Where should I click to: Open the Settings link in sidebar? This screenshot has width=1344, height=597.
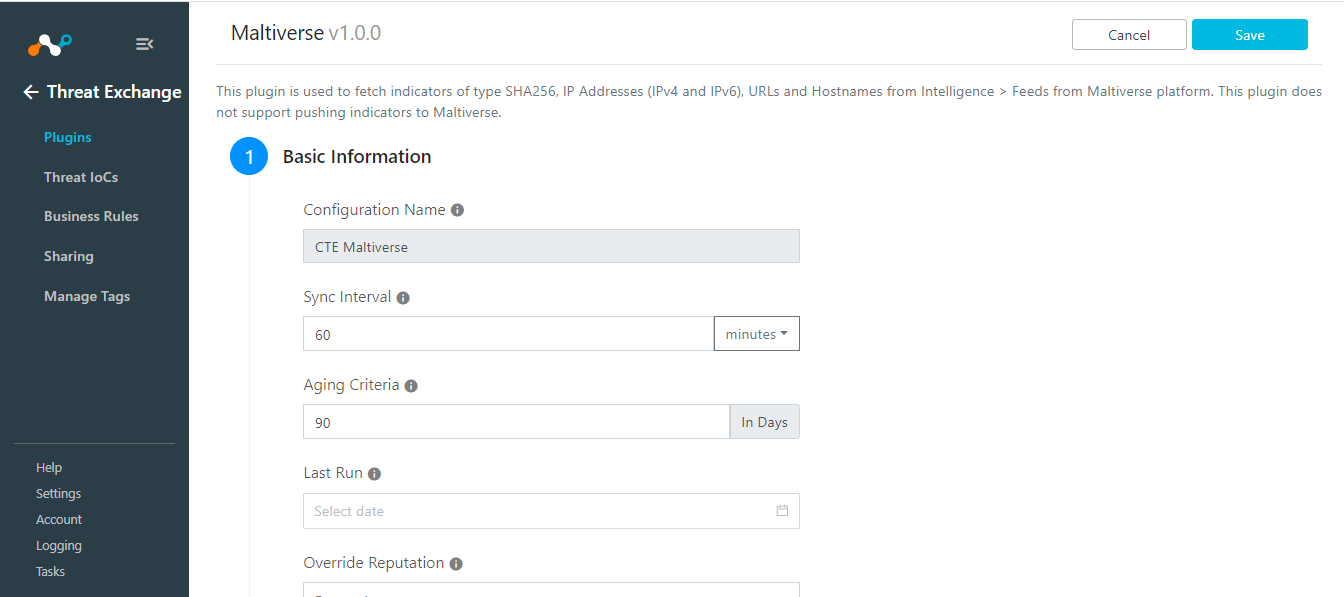(59, 494)
